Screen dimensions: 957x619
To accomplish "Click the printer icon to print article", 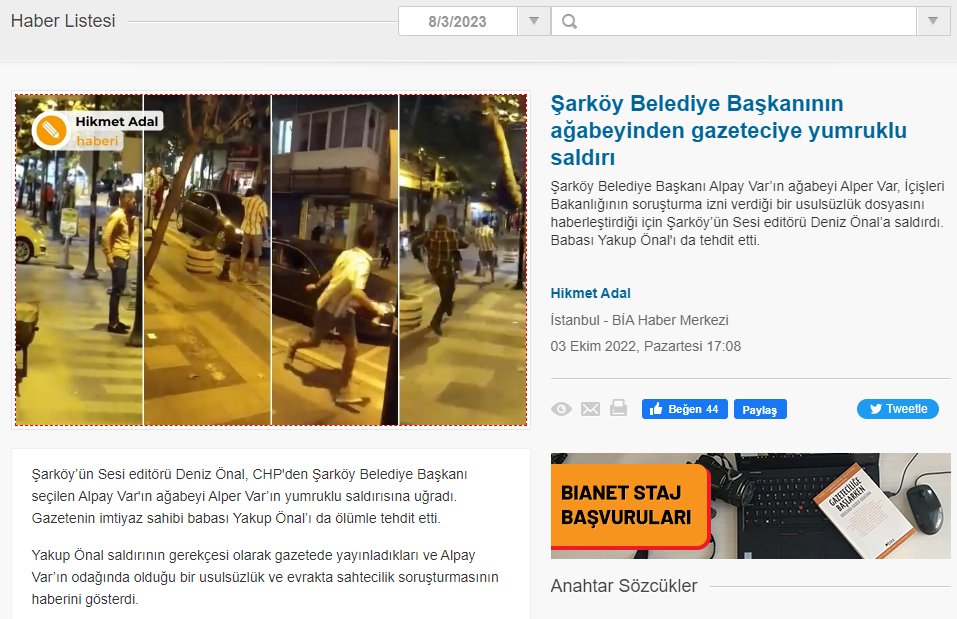I will [x=618, y=408].
